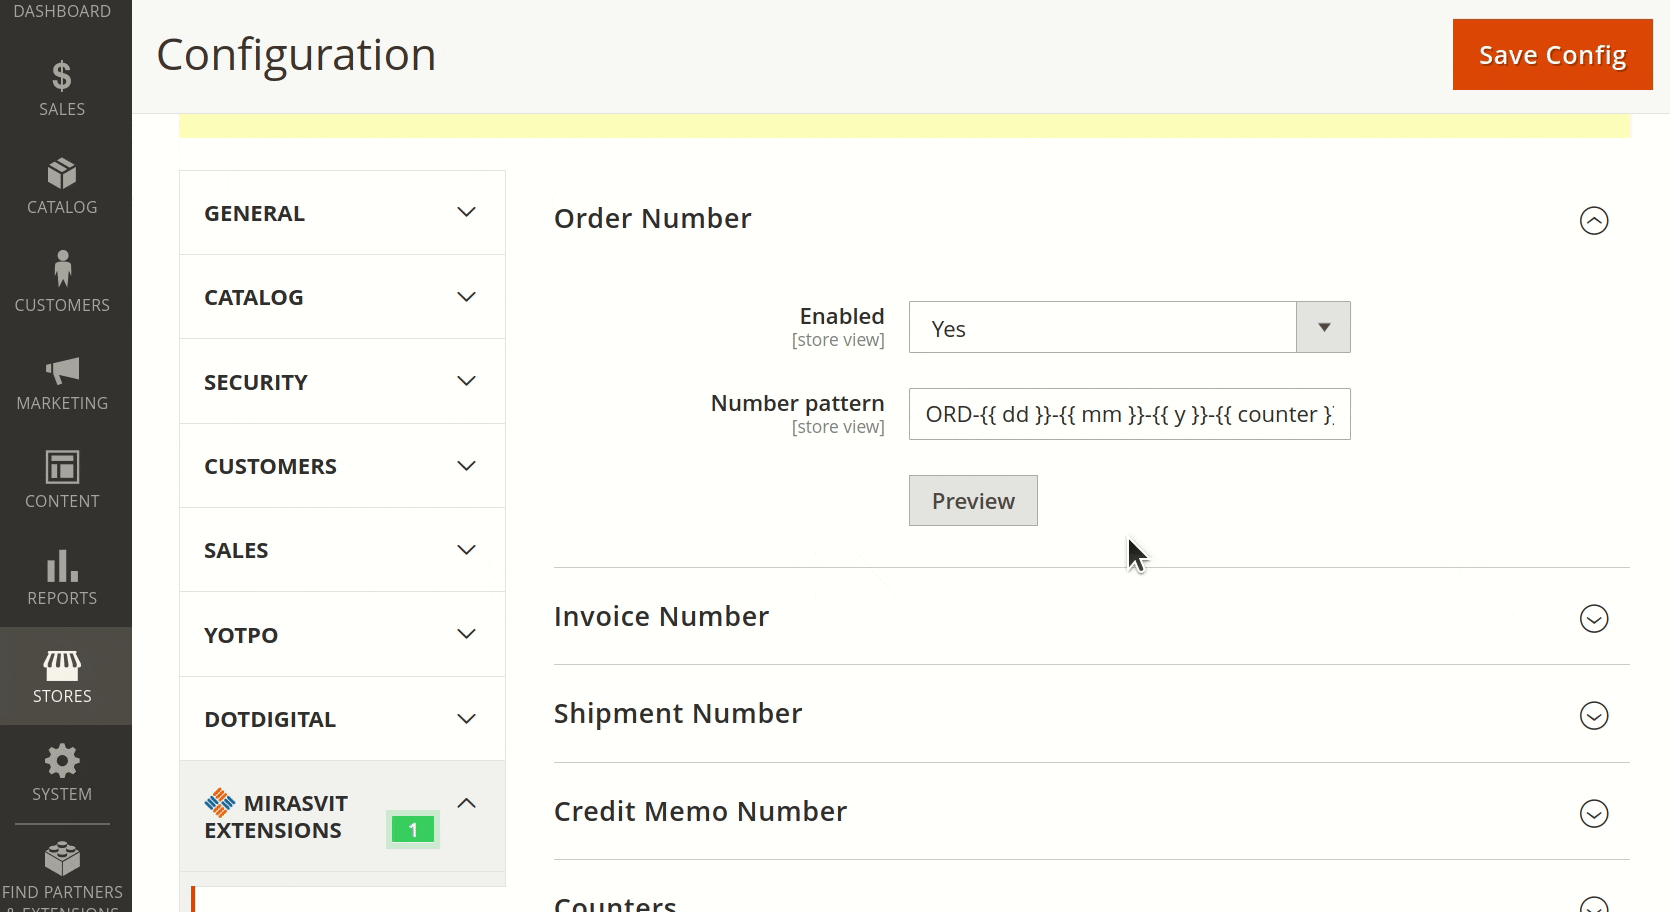Expand the Credit Memo Number section

click(1593, 814)
